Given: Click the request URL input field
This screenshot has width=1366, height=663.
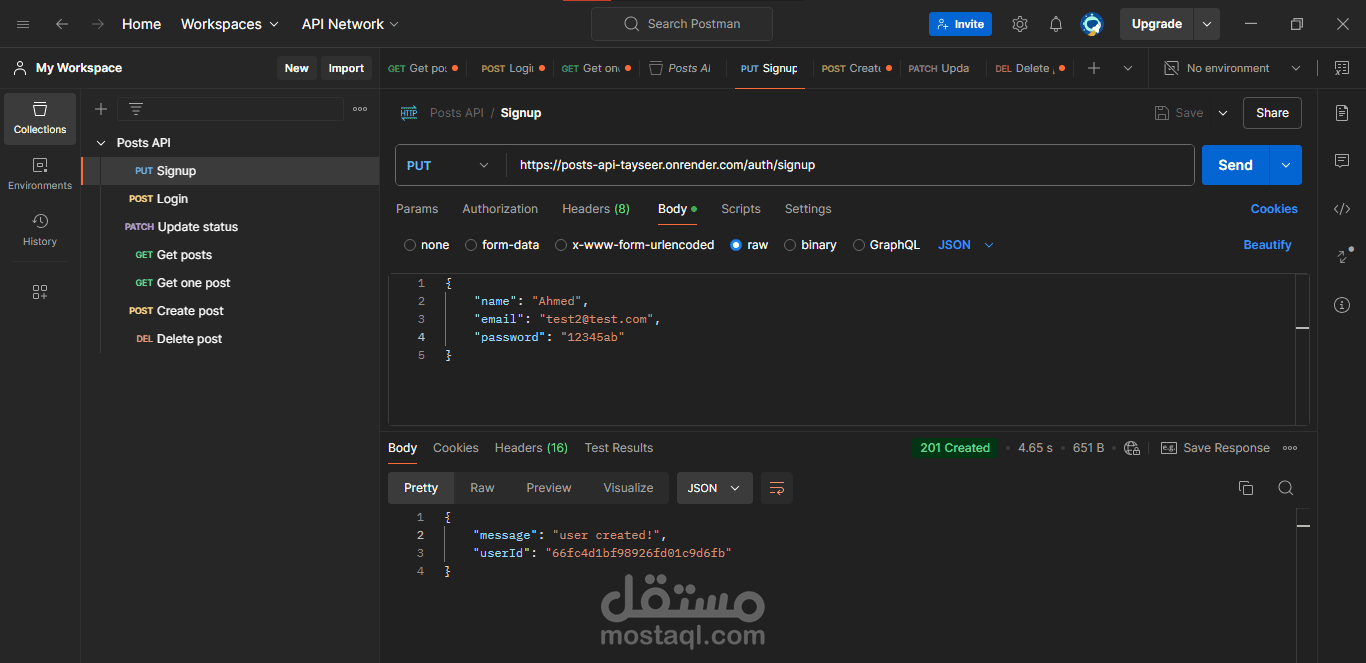Looking at the screenshot, I should [x=850, y=165].
